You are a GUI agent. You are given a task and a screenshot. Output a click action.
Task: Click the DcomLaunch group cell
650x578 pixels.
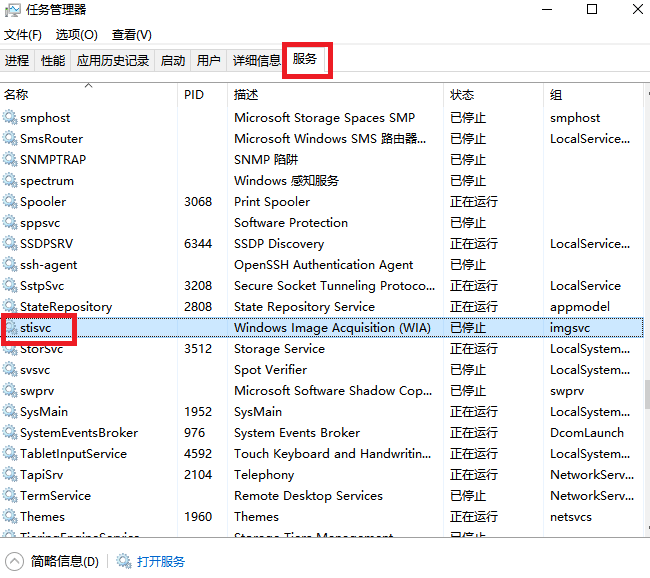point(587,432)
